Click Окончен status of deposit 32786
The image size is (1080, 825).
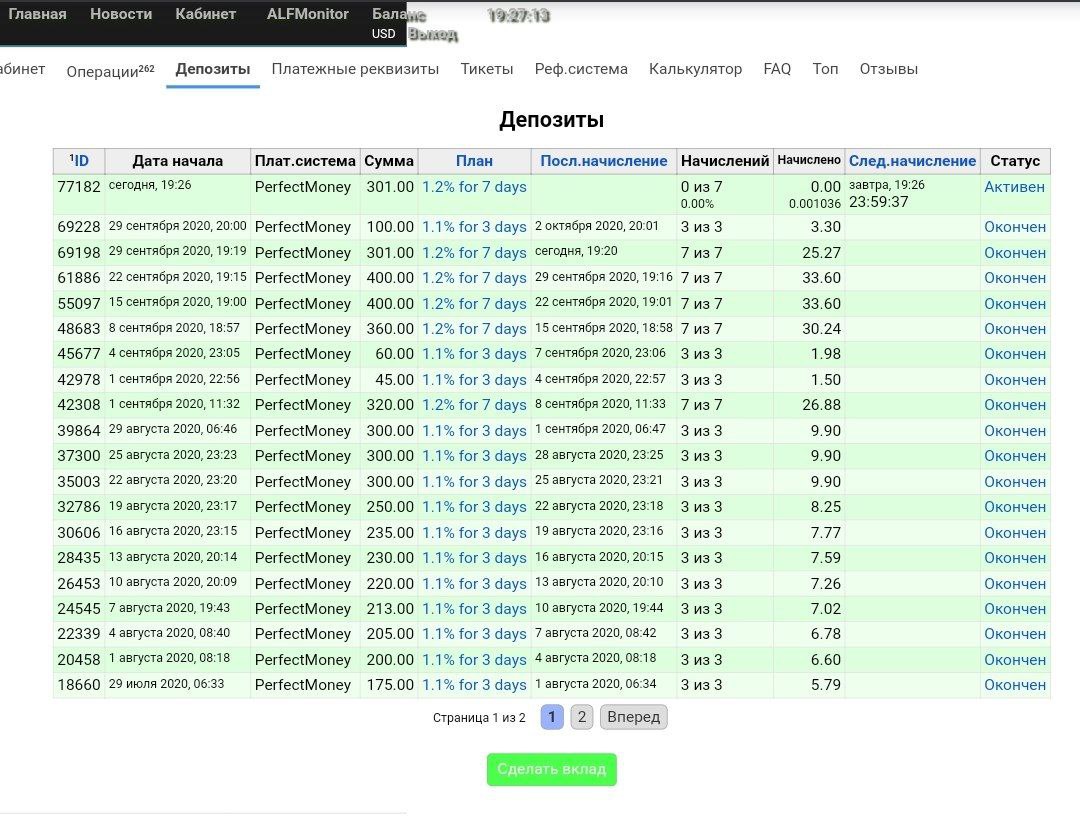click(1015, 506)
